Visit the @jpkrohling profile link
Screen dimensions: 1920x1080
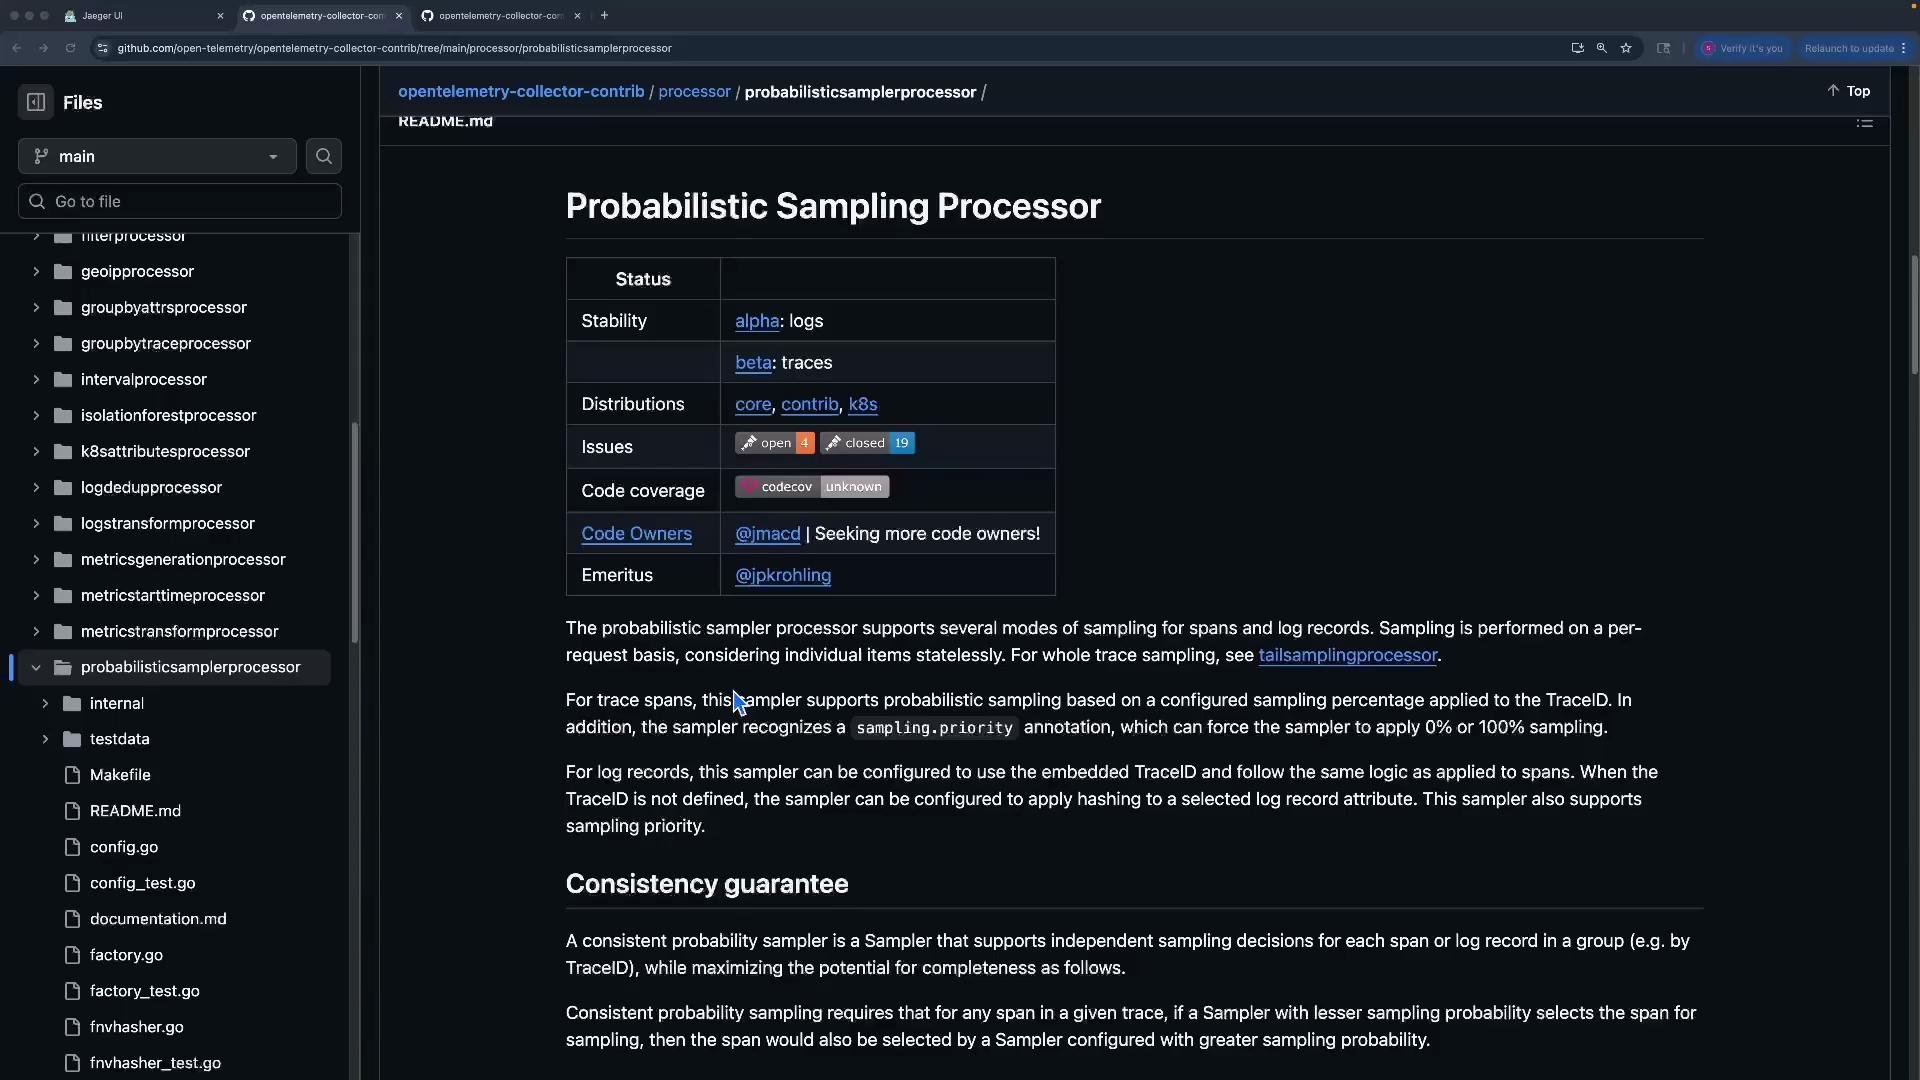(x=783, y=575)
